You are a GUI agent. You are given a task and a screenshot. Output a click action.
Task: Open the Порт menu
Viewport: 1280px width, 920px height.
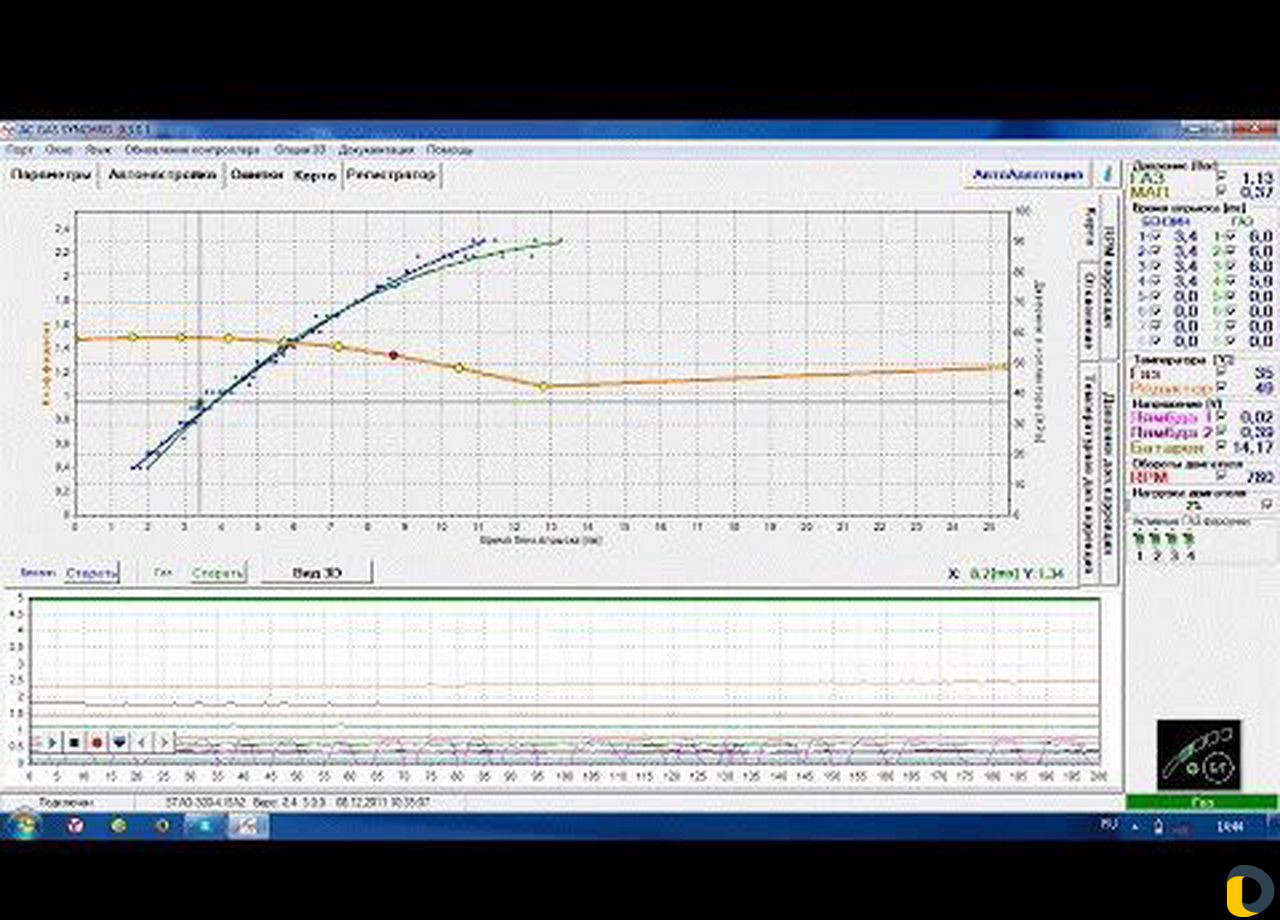pos(20,149)
